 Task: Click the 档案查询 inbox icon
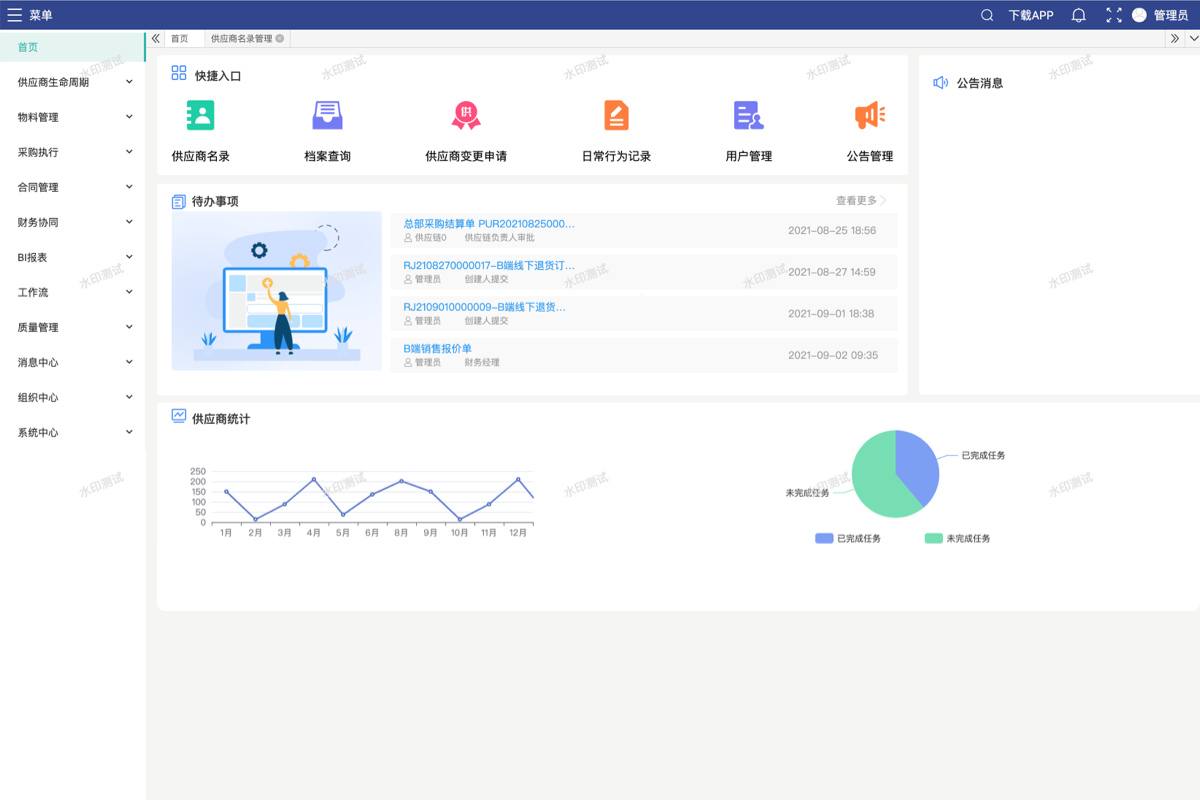[327, 116]
